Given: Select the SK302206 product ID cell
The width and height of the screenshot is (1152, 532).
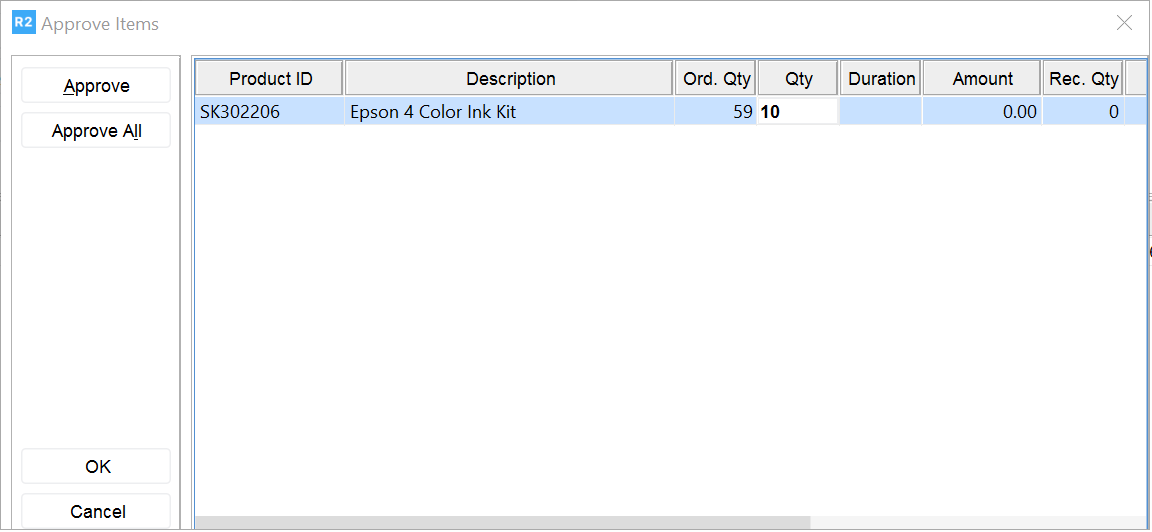Looking at the screenshot, I should tap(269, 112).
